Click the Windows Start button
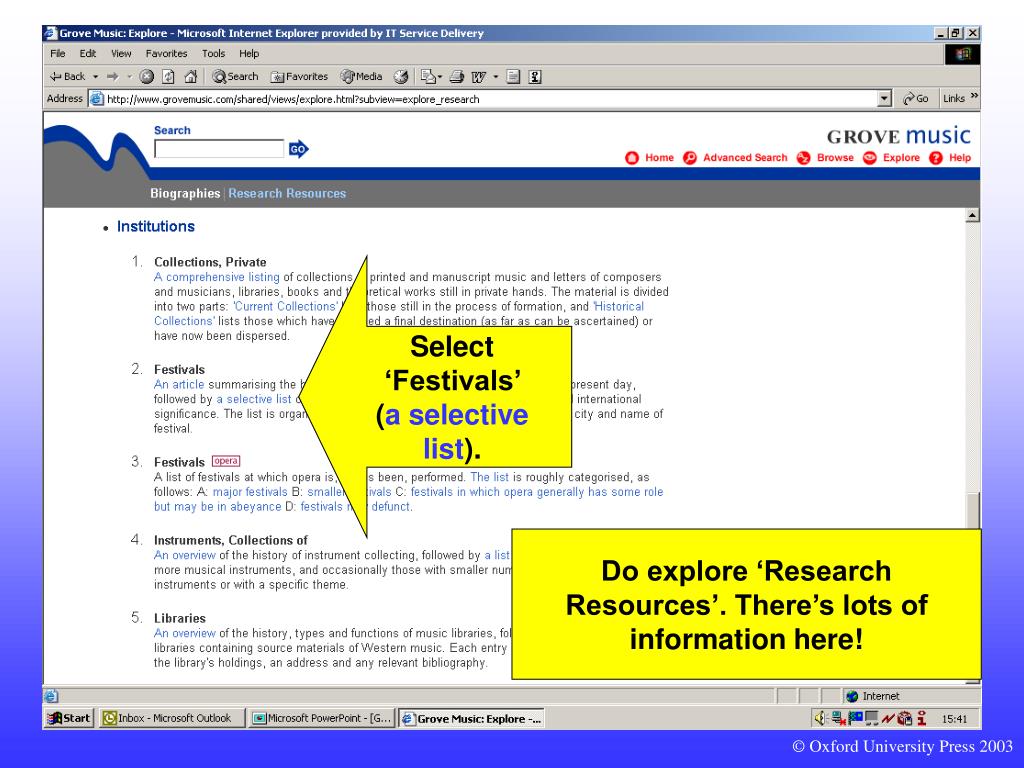Image resolution: width=1024 pixels, height=768 pixels. (x=69, y=718)
